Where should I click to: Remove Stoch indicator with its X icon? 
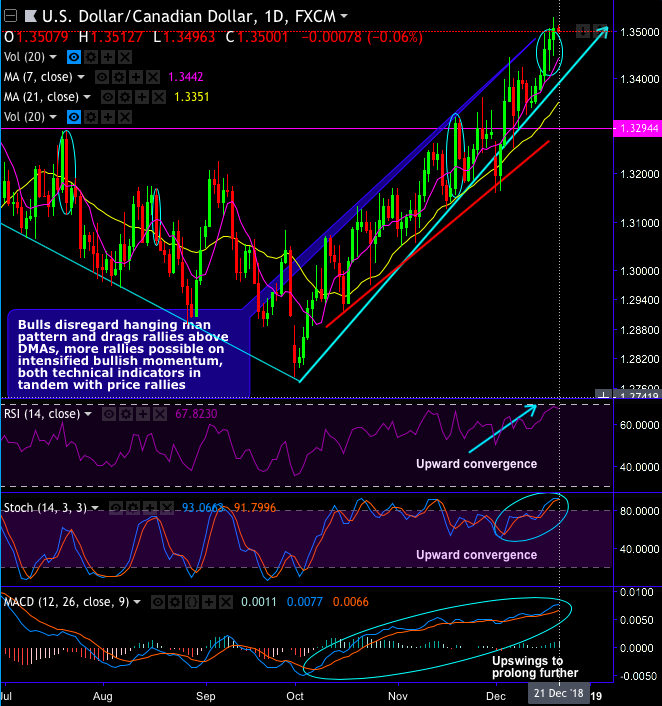click(167, 508)
